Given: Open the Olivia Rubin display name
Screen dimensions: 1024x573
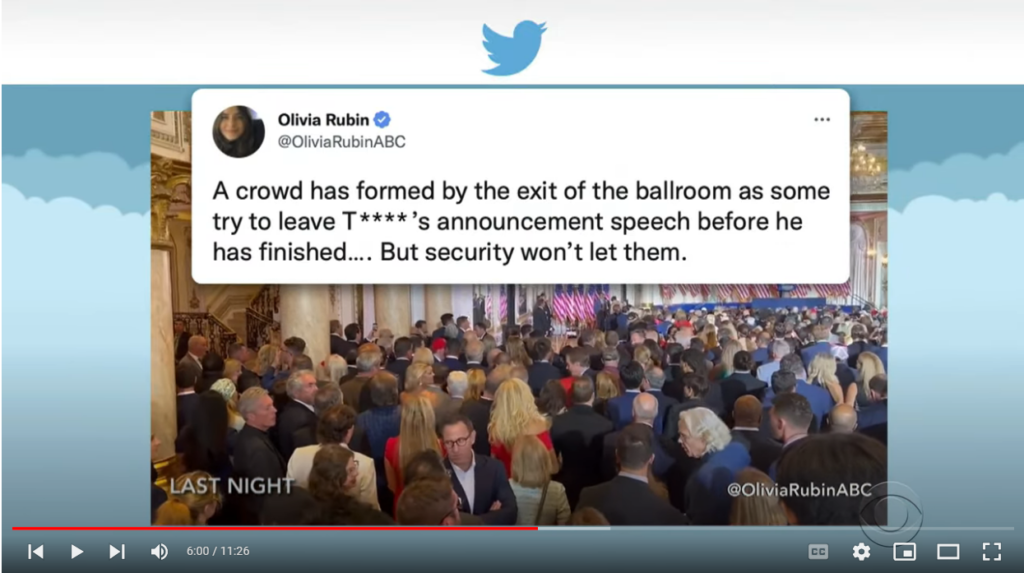Looking at the screenshot, I should tap(323, 120).
